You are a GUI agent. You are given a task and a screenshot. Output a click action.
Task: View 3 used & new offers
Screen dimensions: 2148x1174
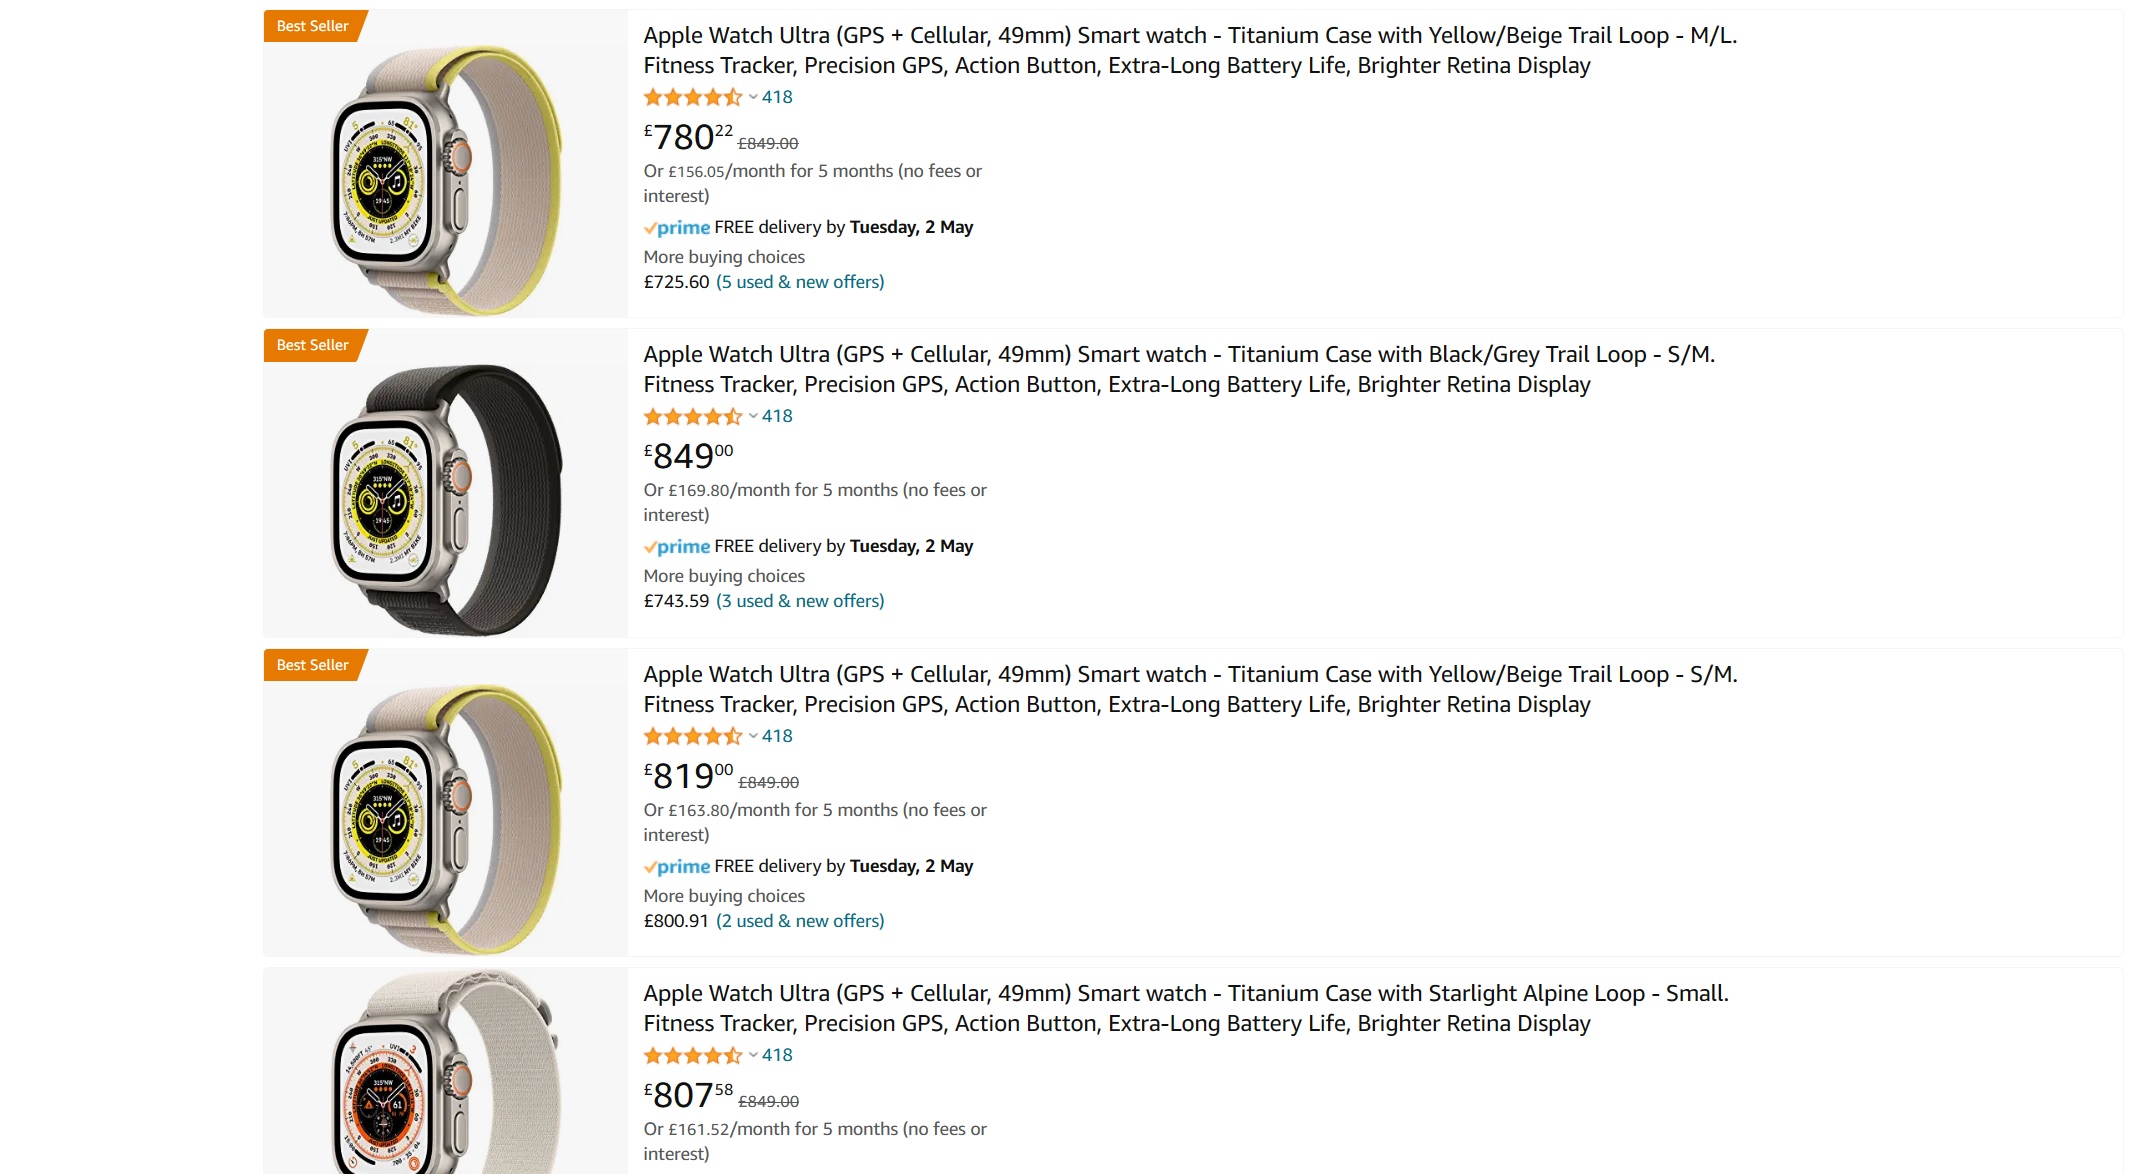point(800,601)
